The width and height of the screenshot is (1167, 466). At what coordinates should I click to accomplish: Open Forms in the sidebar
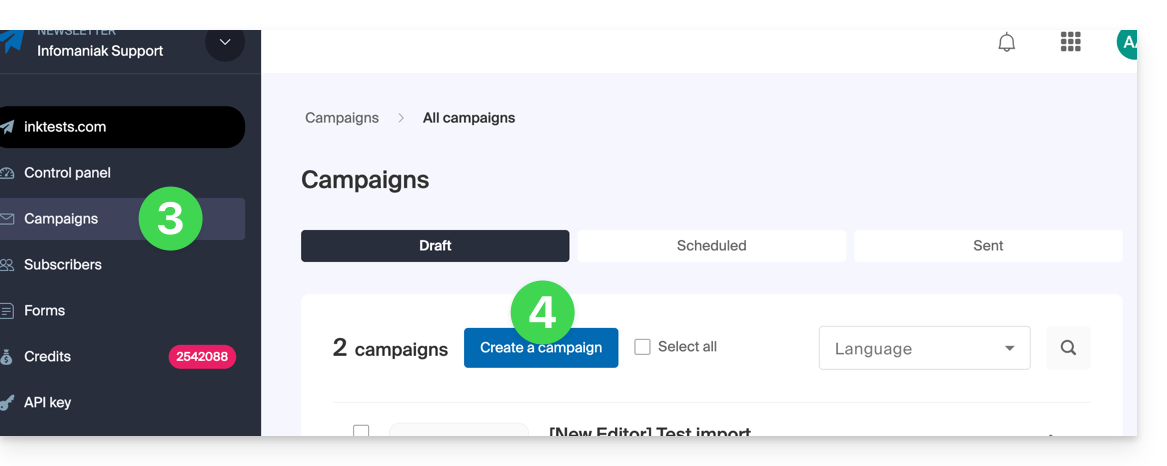[44, 311]
